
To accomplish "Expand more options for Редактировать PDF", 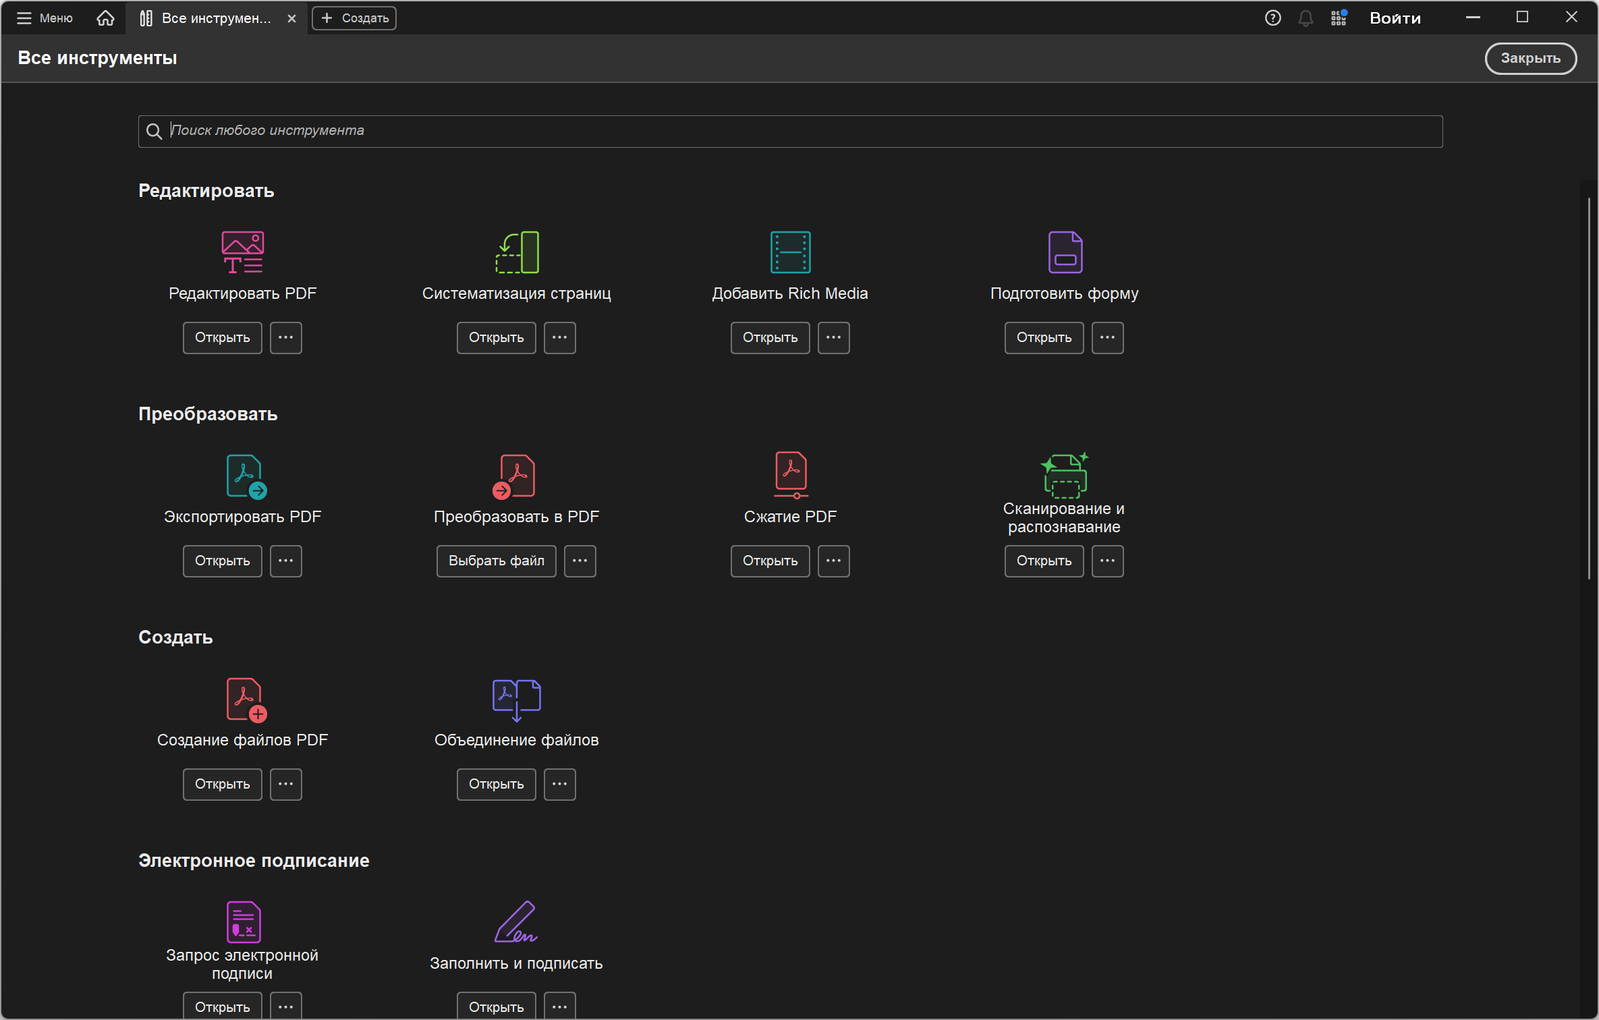I will (x=286, y=338).
